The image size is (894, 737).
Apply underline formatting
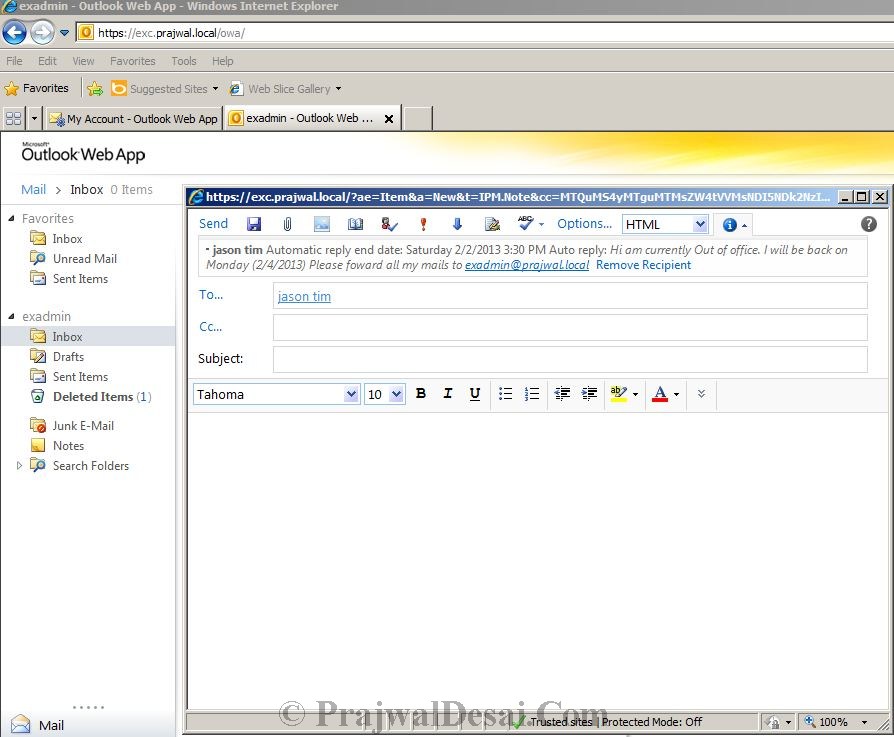(474, 394)
